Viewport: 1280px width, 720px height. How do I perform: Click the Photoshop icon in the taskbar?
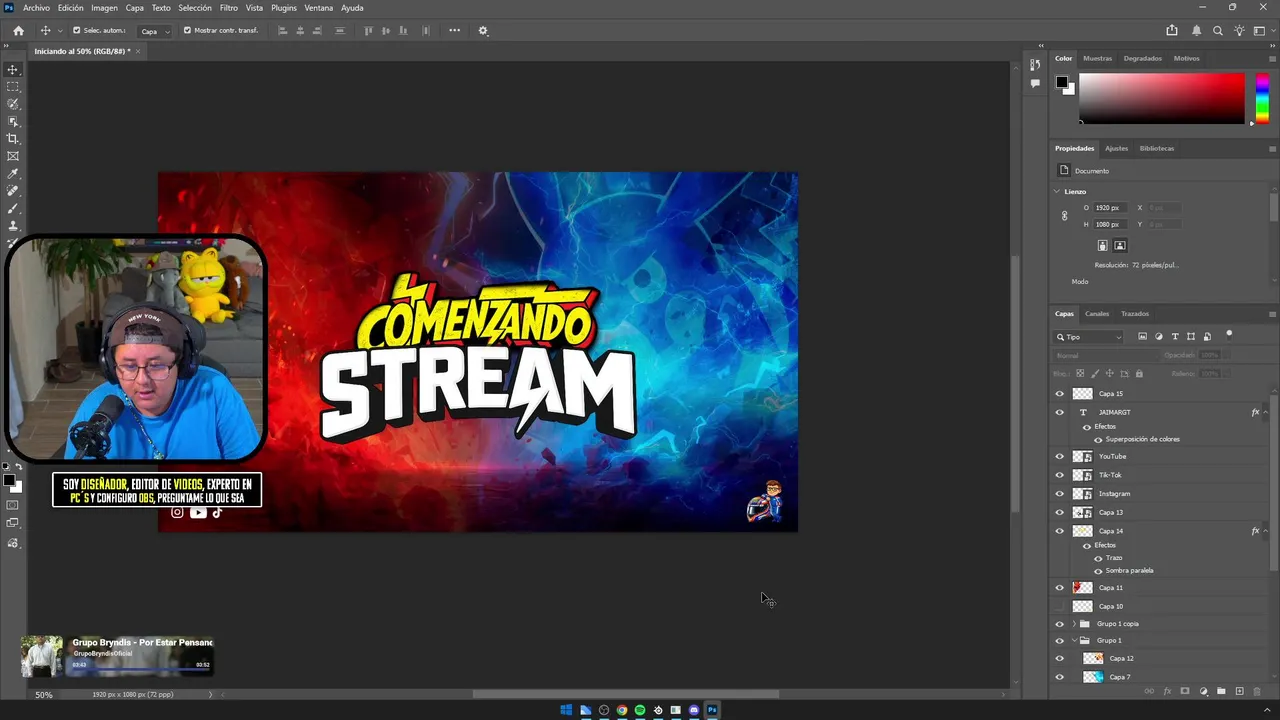pos(712,710)
